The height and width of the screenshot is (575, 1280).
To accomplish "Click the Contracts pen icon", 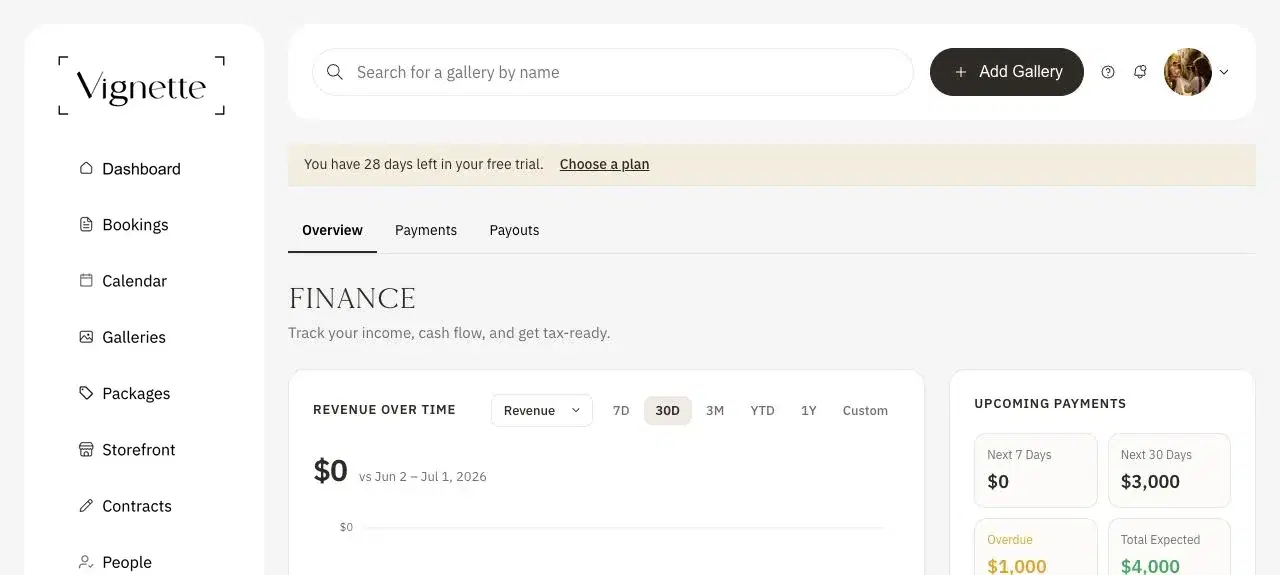I will point(86,505).
